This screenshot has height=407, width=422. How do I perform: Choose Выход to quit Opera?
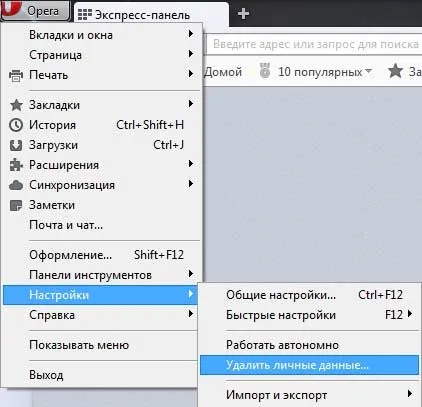(100, 375)
